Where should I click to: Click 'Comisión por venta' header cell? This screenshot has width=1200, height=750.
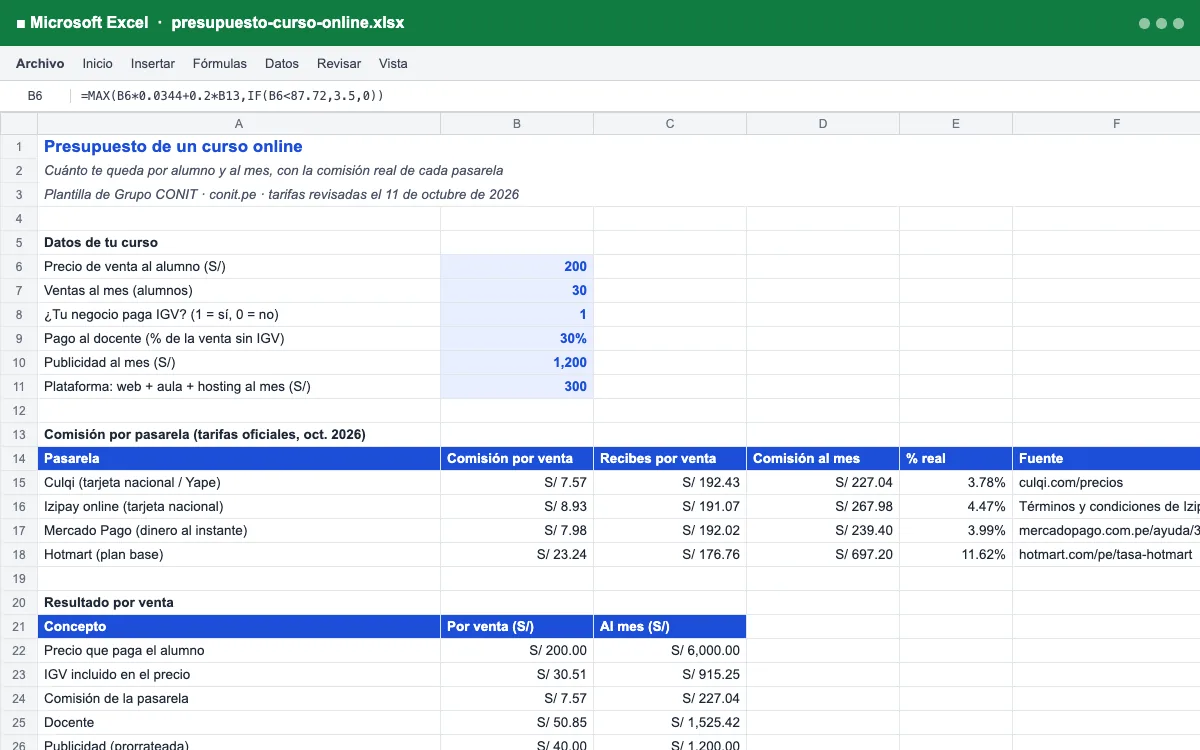click(517, 458)
